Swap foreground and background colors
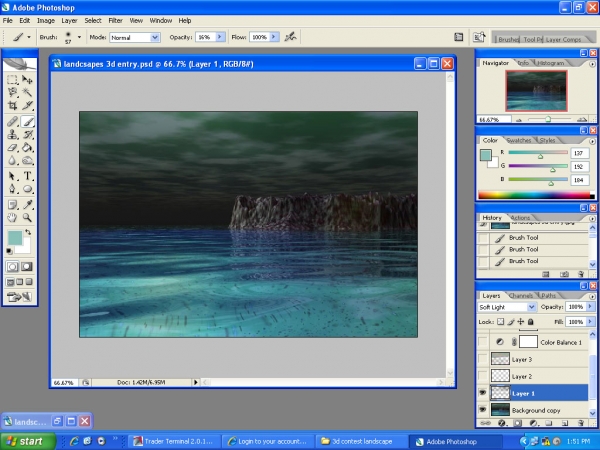The image size is (600, 450). pyautogui.click(x=28, y=232)
